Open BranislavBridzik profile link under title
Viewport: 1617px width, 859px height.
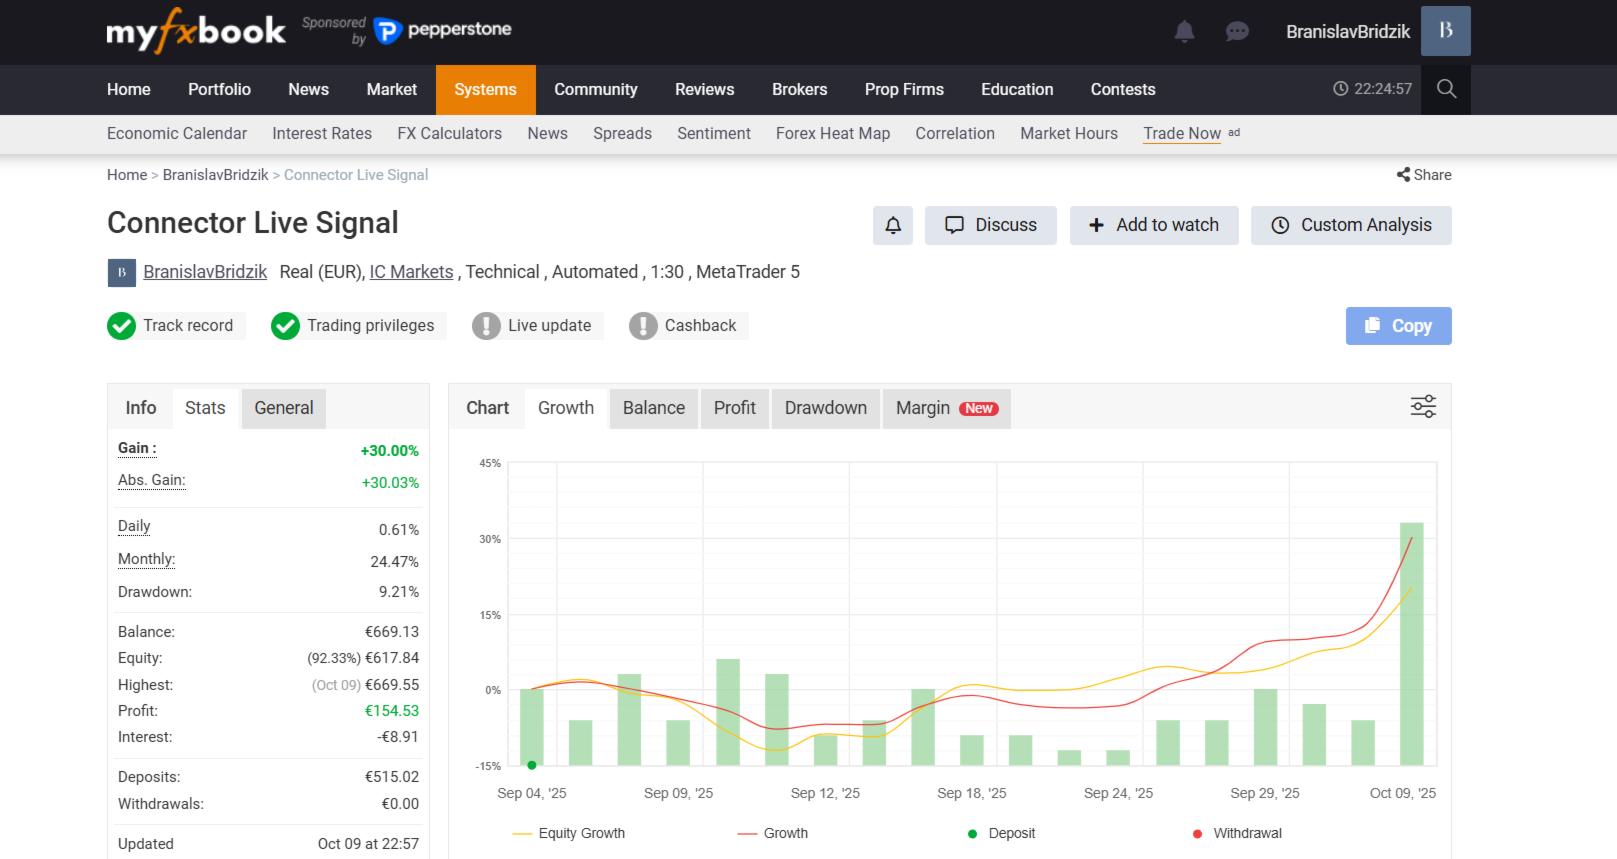click(205, 272)
